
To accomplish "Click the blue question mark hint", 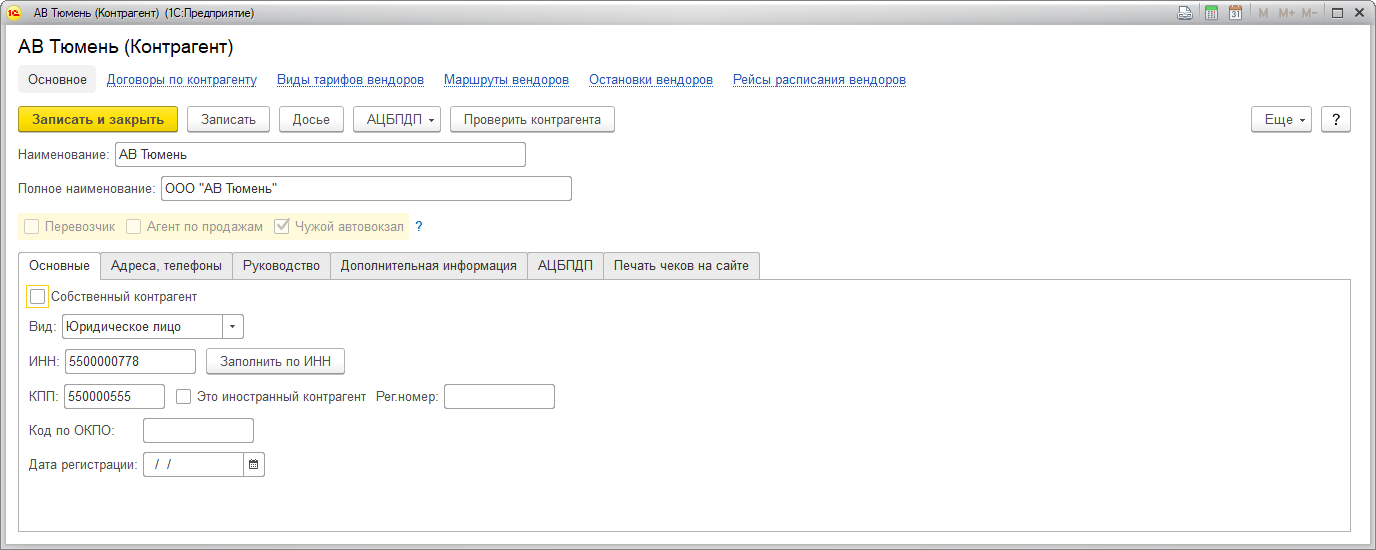I will click(419, 227).
